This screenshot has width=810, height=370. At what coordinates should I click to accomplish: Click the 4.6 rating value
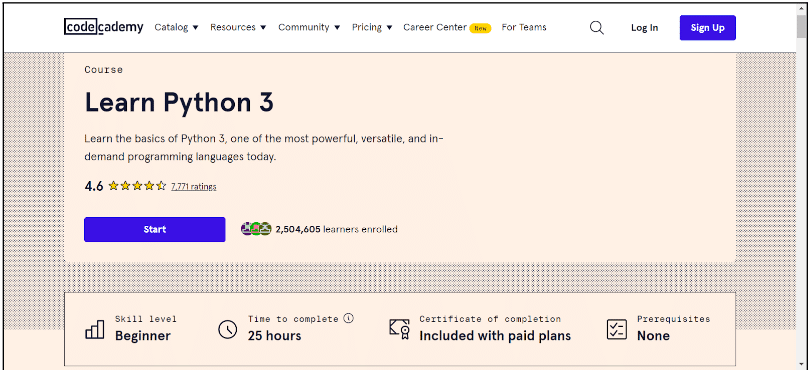[94, 186]
